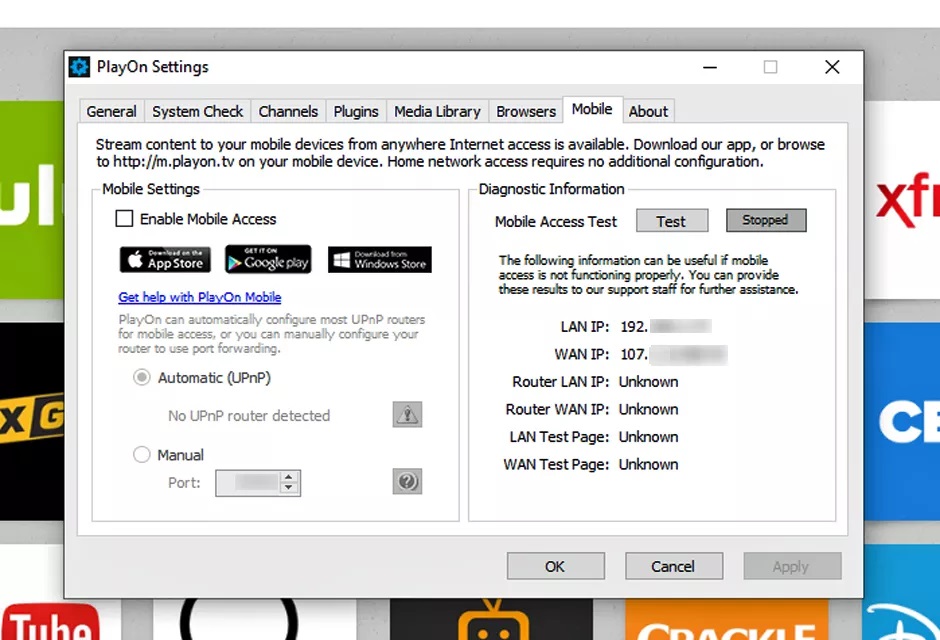
Task: Click the Google Play badge
Action: [x=268, y=260]
